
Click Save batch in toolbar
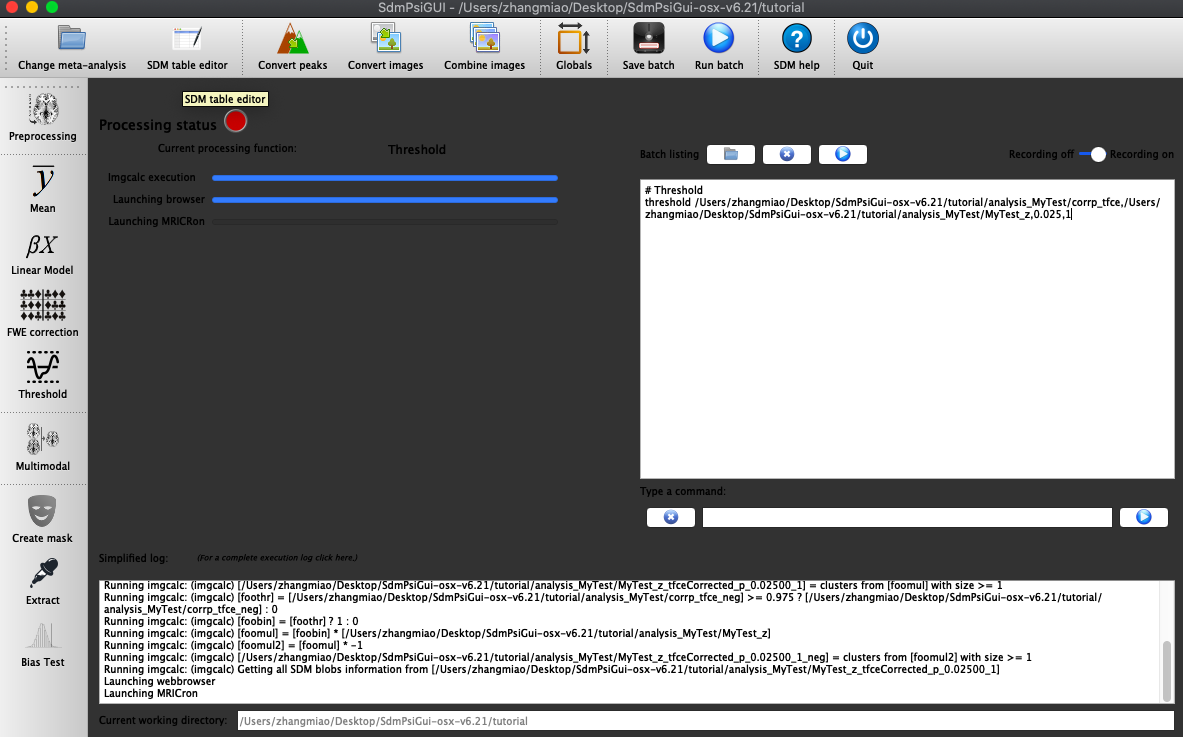648,40
